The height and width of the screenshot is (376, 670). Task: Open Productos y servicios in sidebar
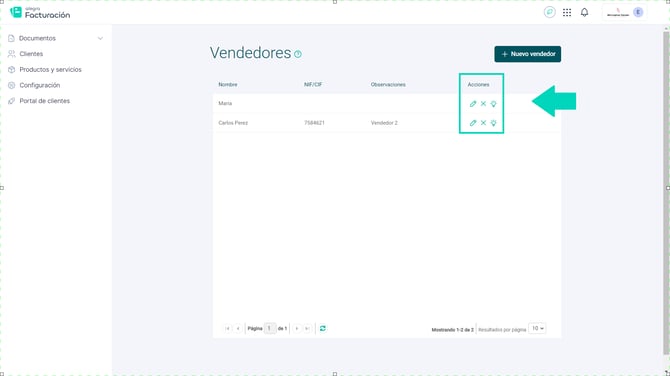[x=50, y=70]
